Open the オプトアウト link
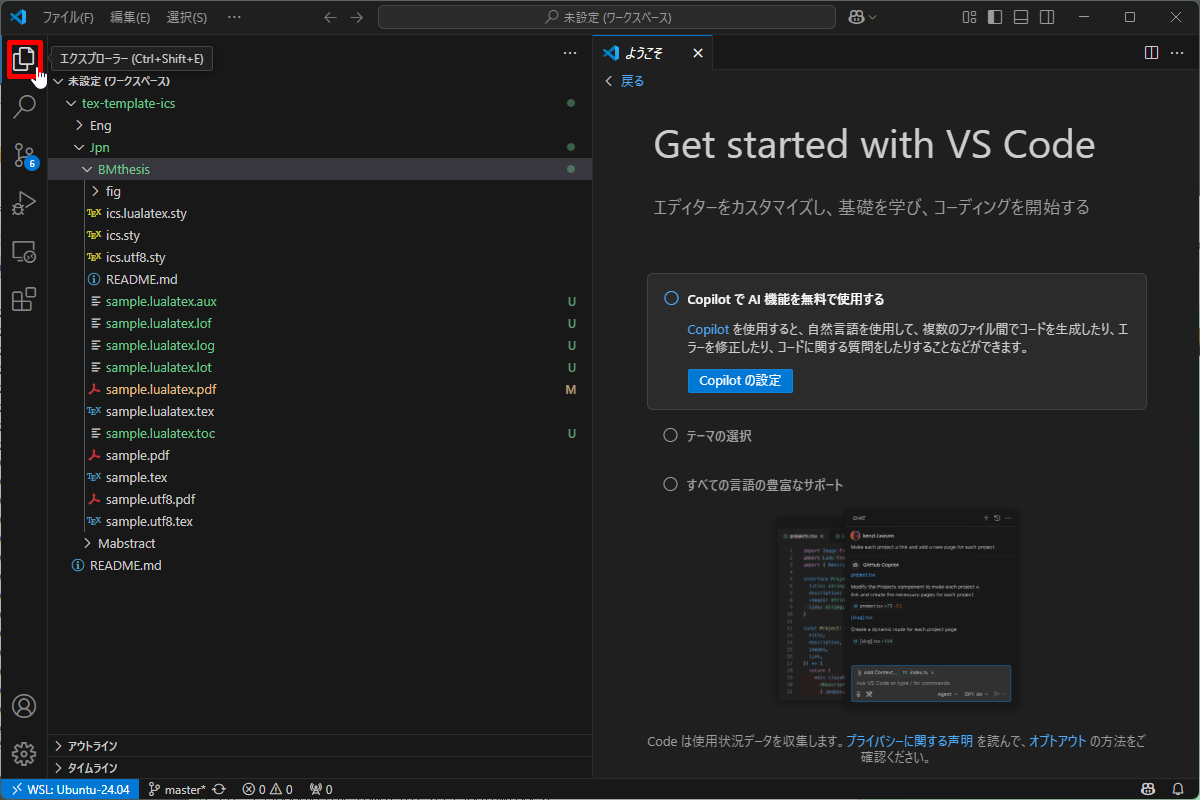This screenshot has height=800, width=1200. click(x=1057, y=741)
